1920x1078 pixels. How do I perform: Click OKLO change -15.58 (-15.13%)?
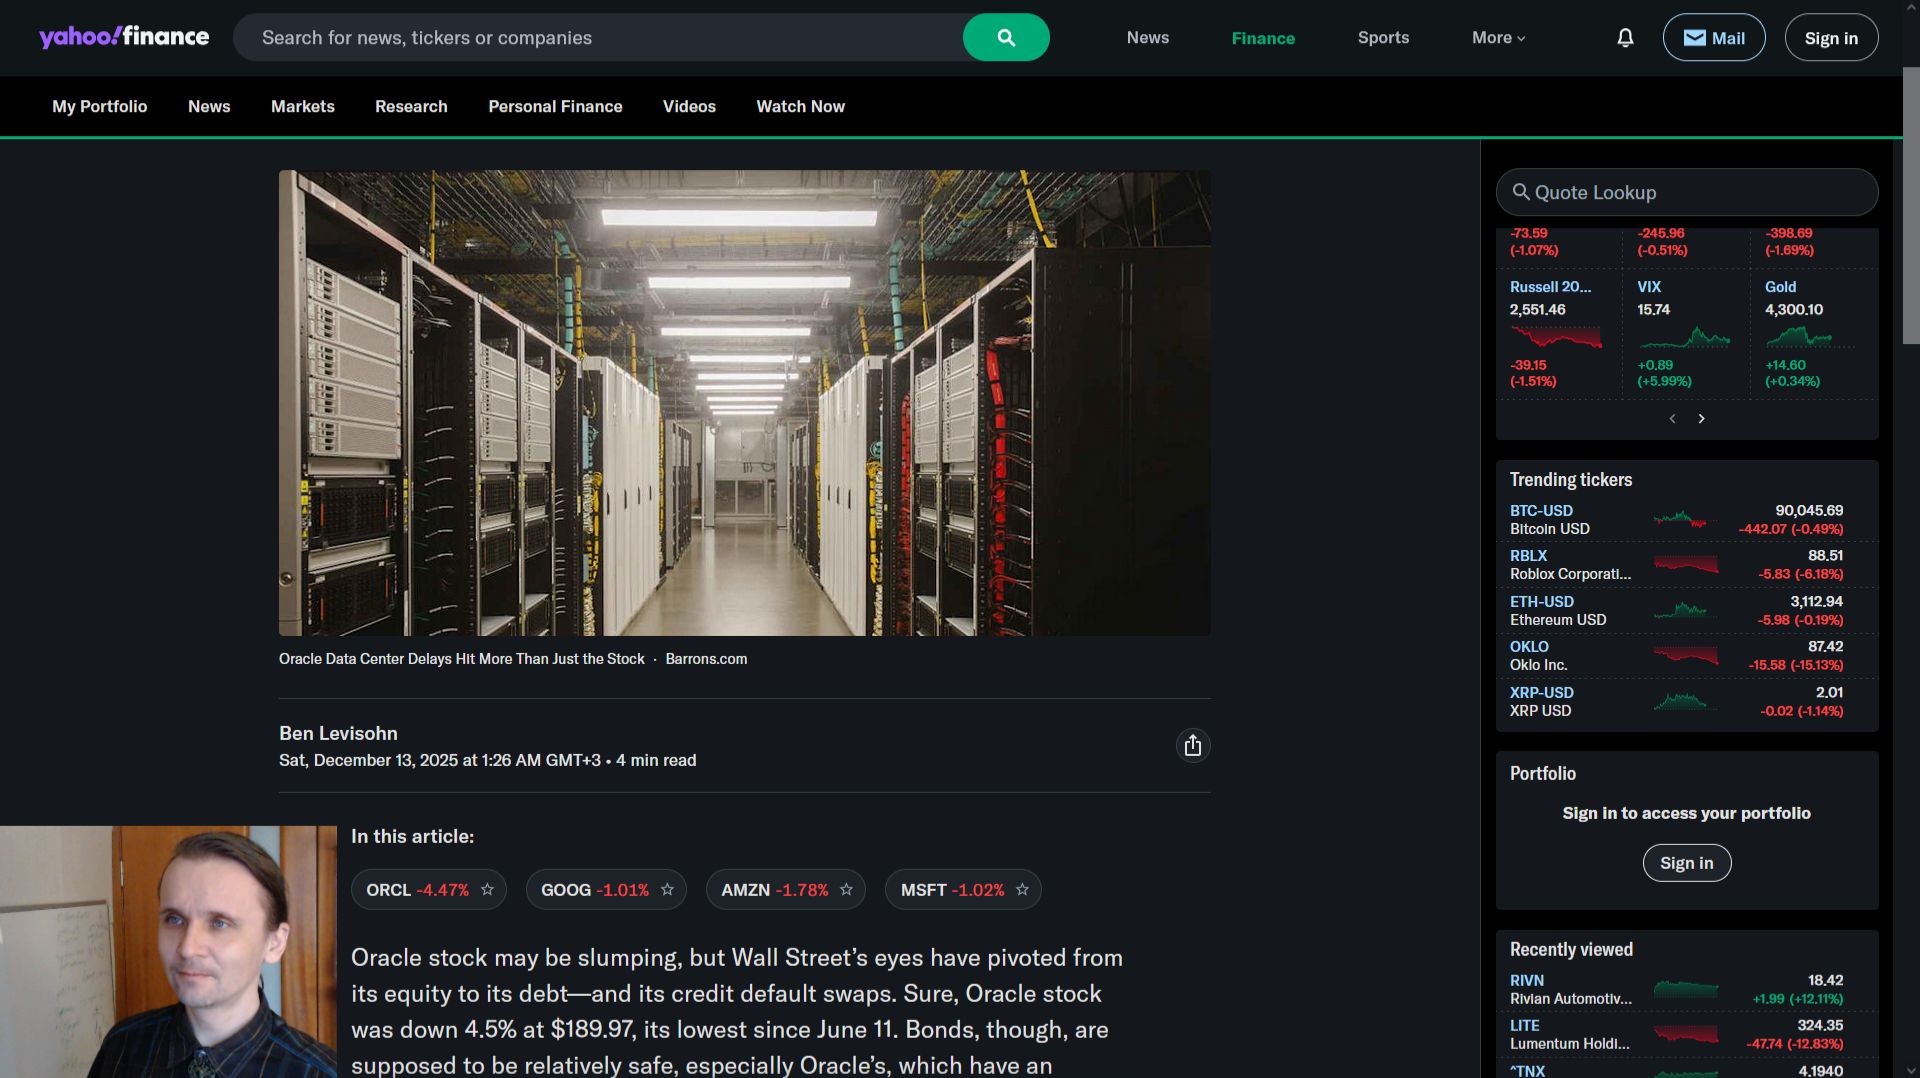(1795, 665)
